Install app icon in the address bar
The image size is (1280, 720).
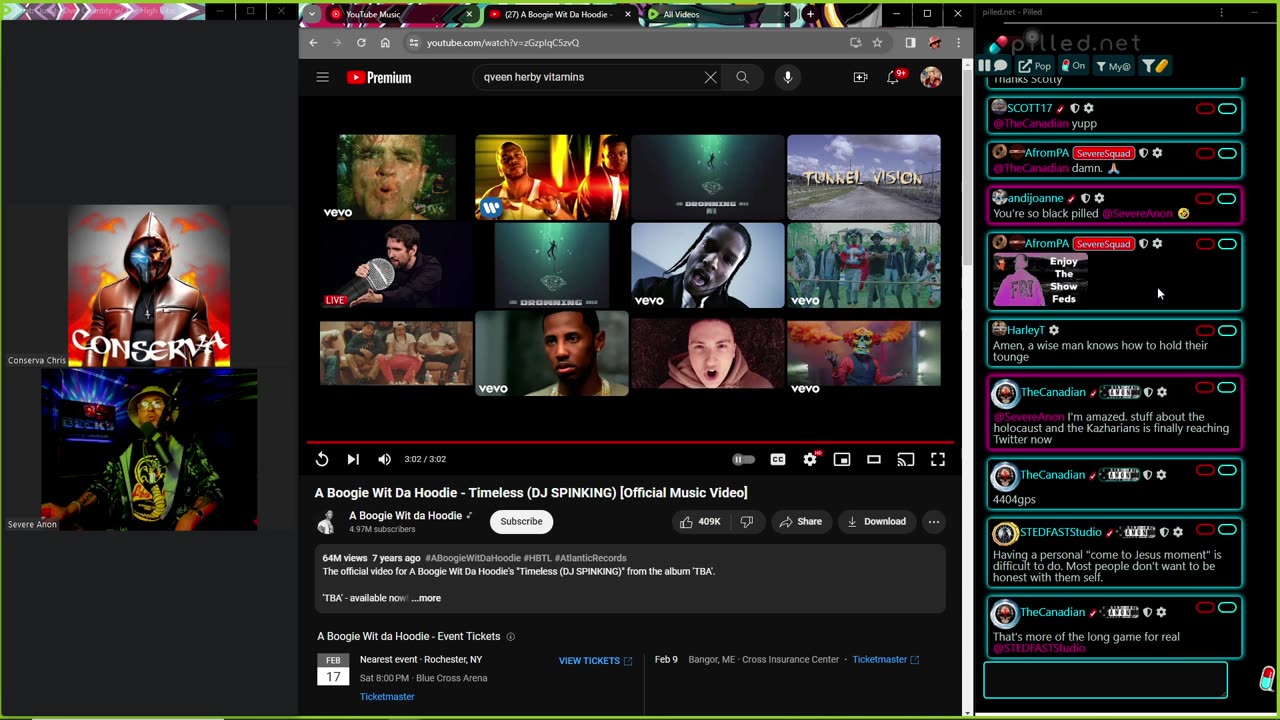pyautogui.click(x=855, y=43)
